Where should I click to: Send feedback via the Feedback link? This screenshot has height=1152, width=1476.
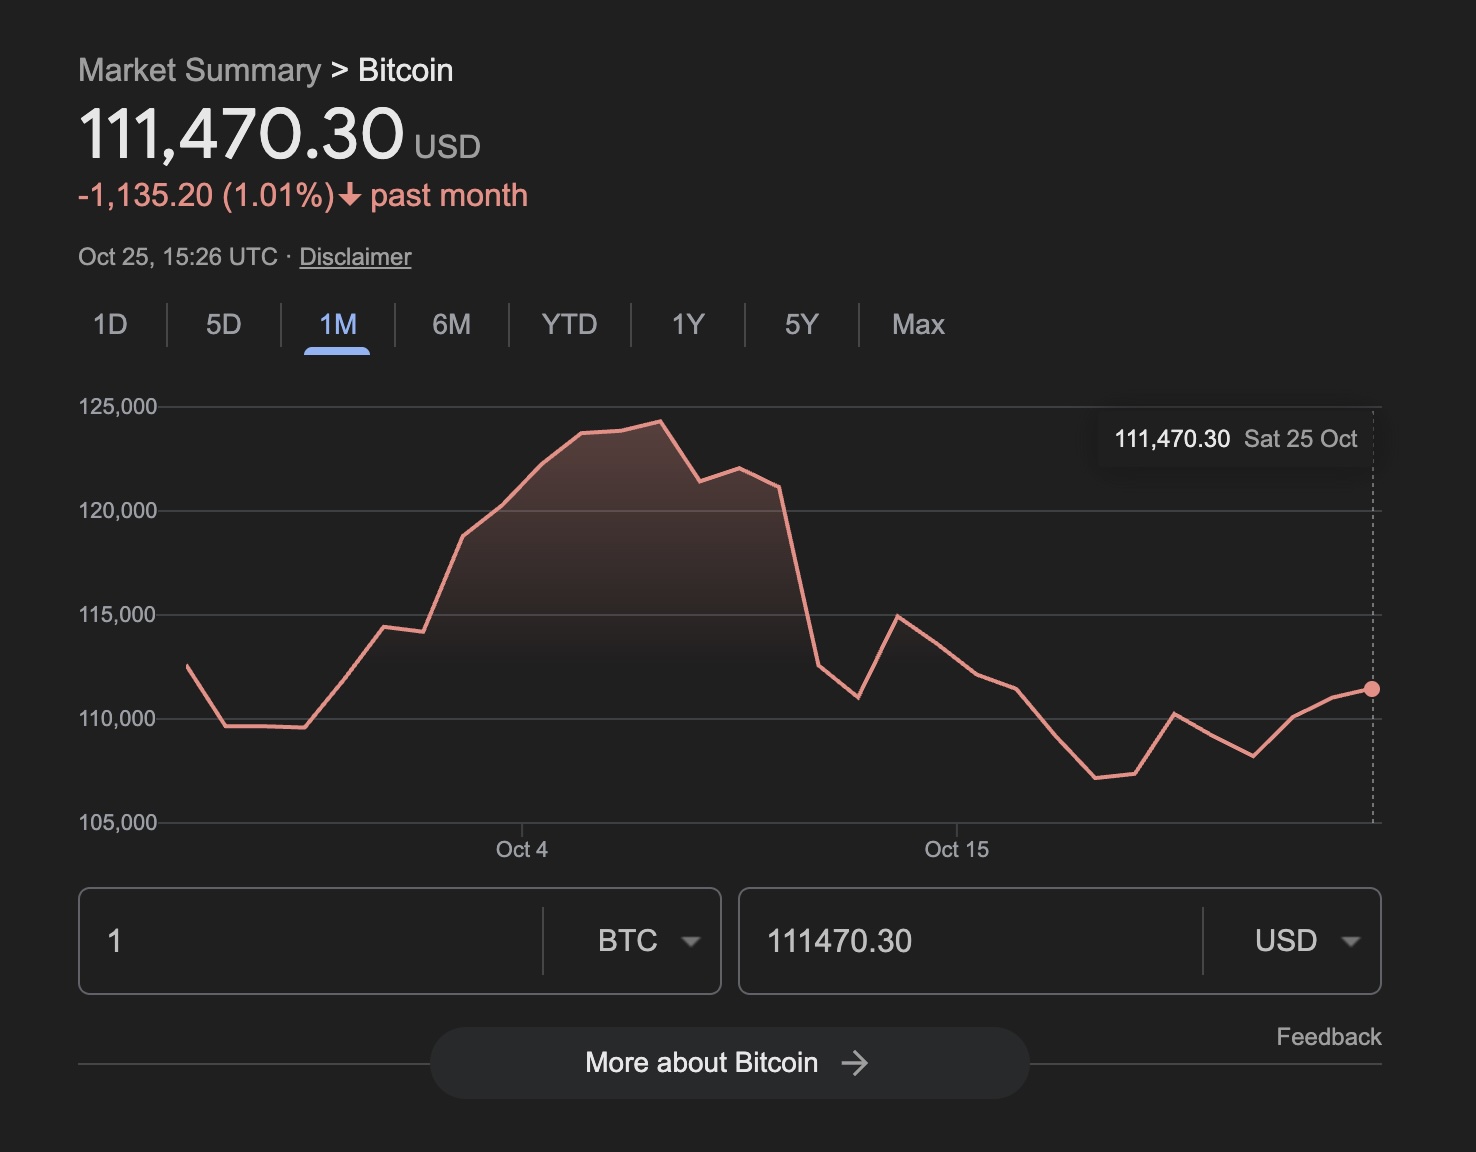click(1329, 1037)
